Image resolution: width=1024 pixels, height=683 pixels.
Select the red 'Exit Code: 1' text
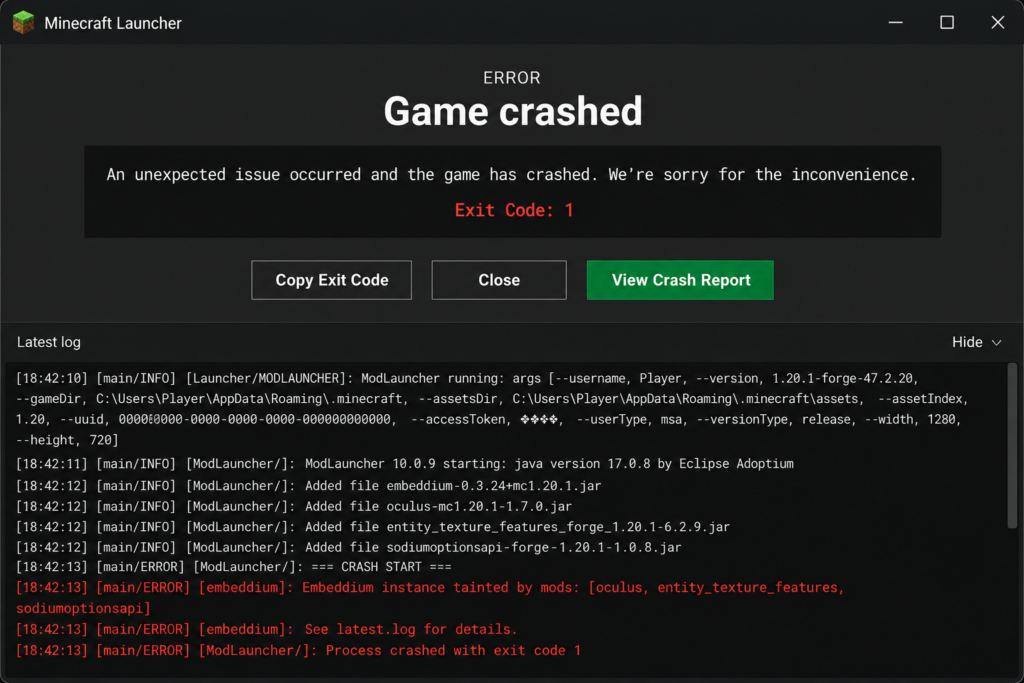[x=513, y=210]
